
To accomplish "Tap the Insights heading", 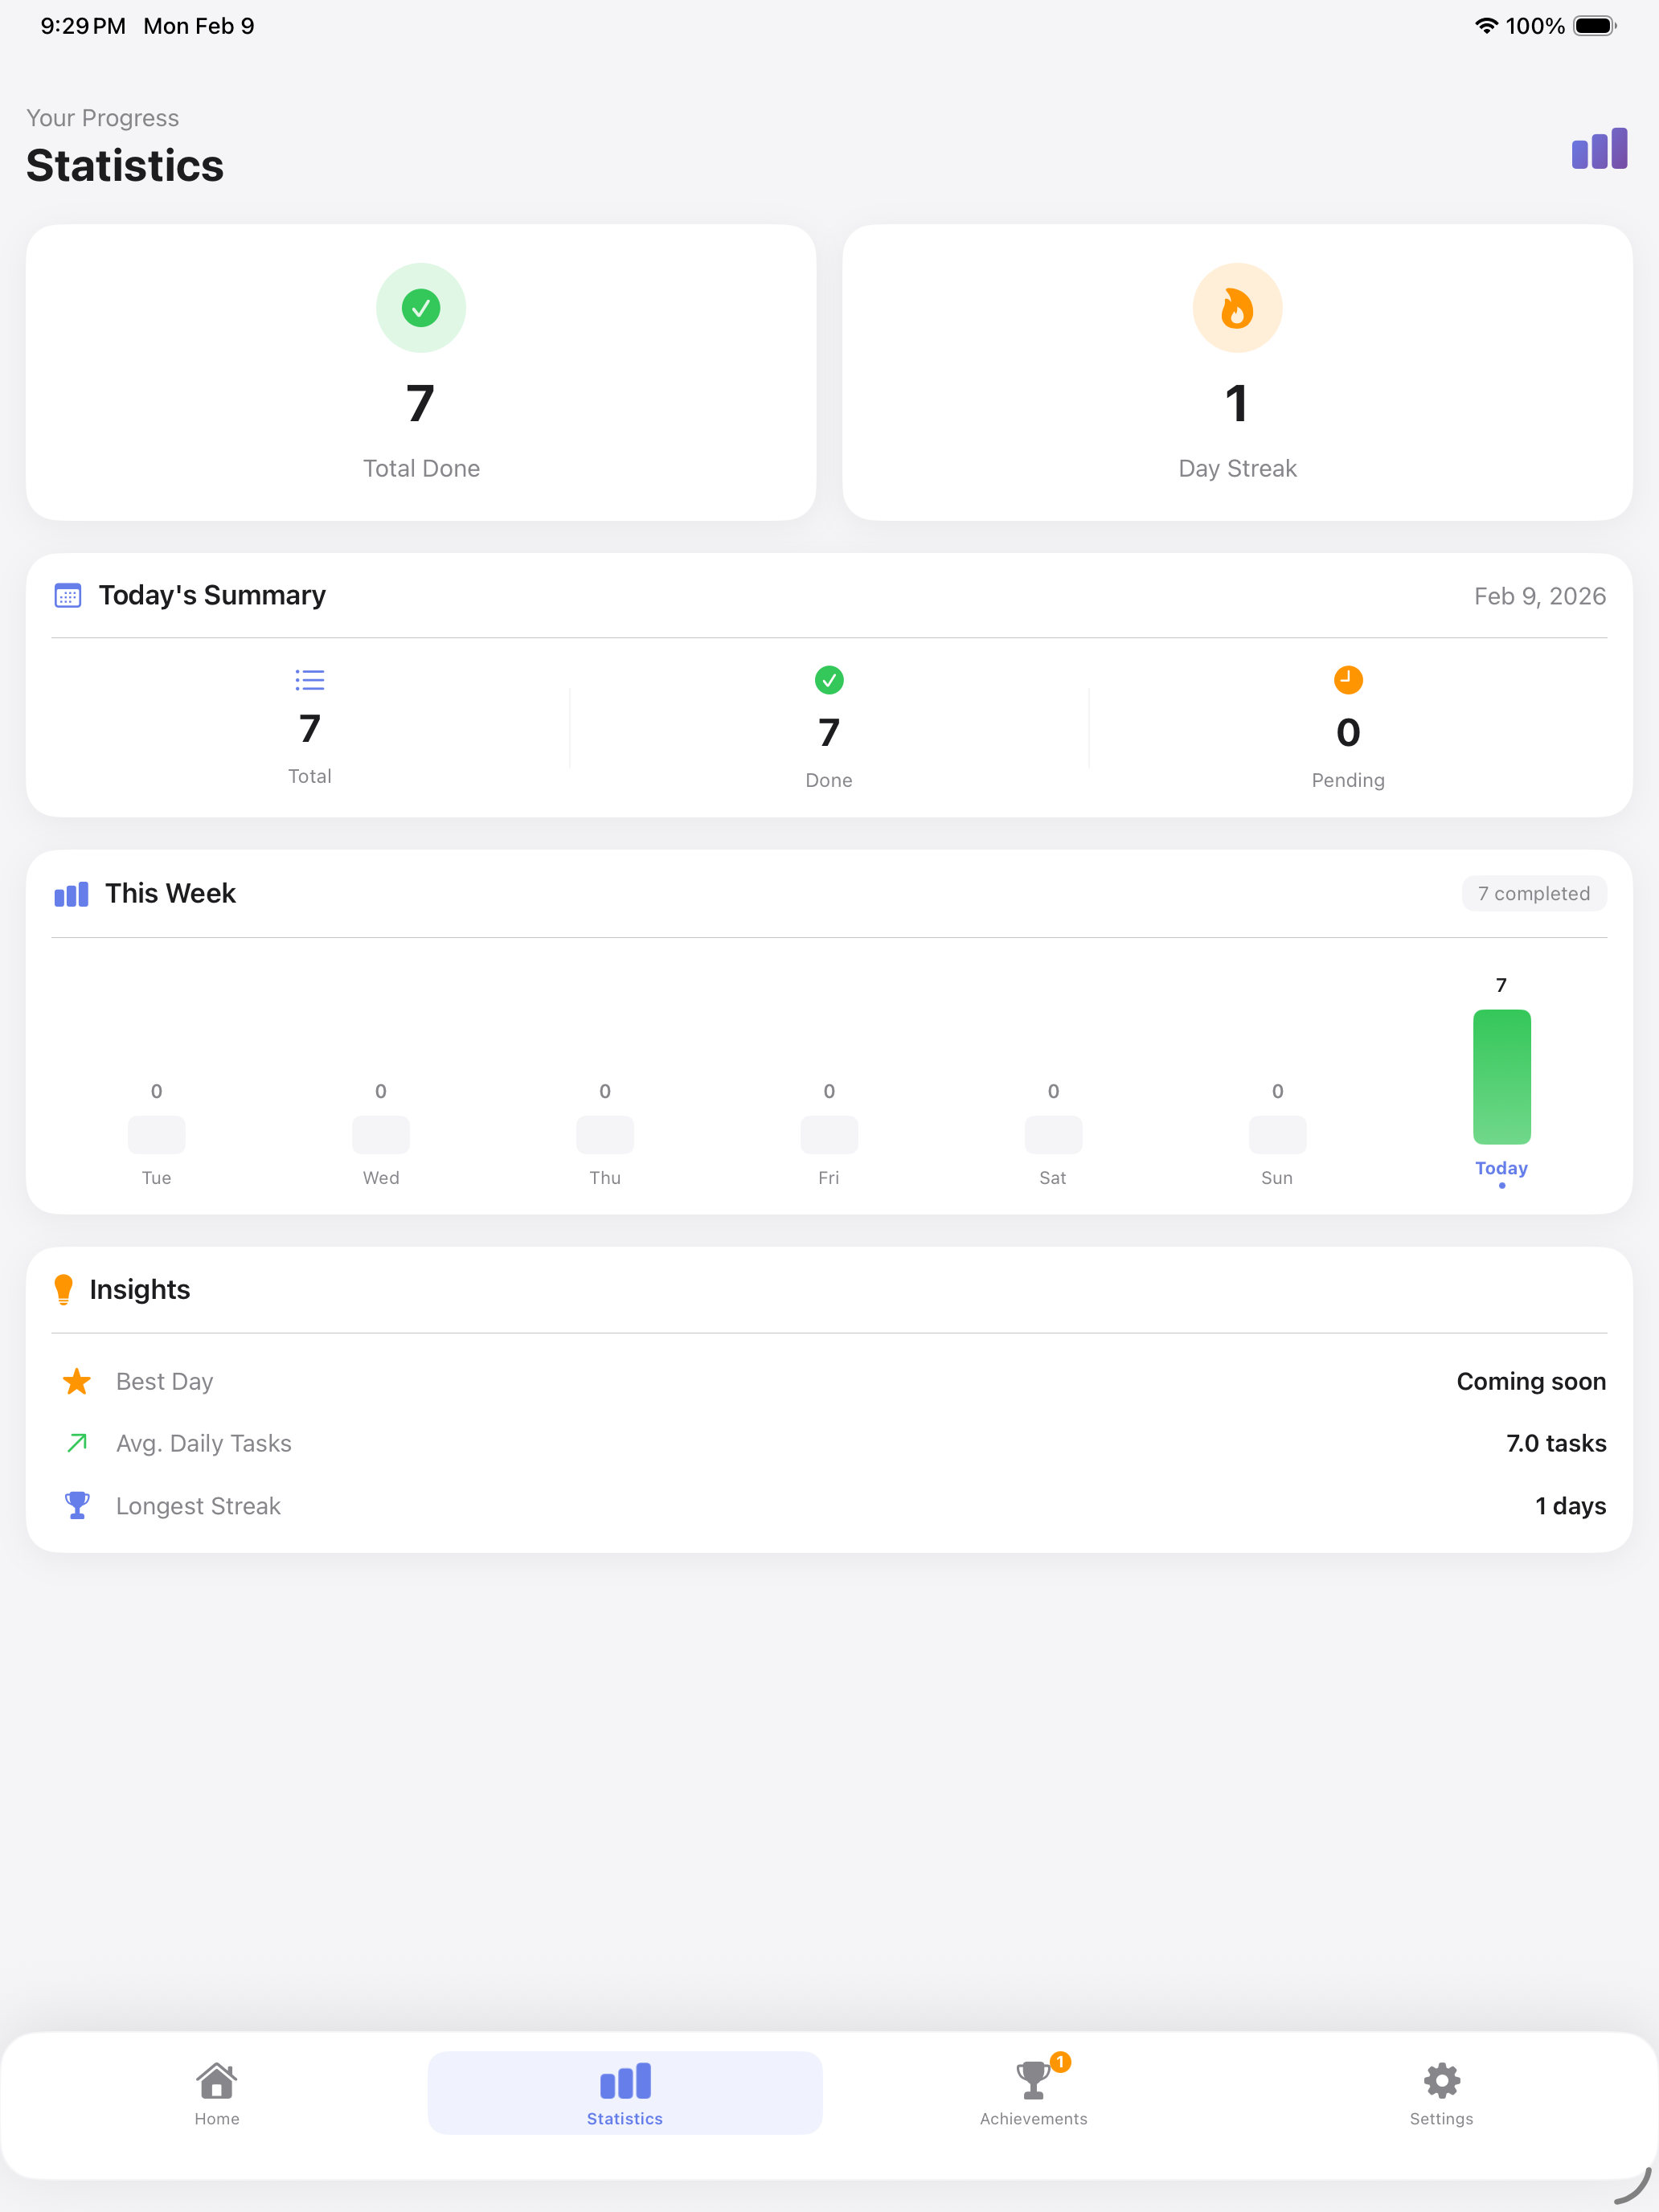I will click(x=140, y=1290).
